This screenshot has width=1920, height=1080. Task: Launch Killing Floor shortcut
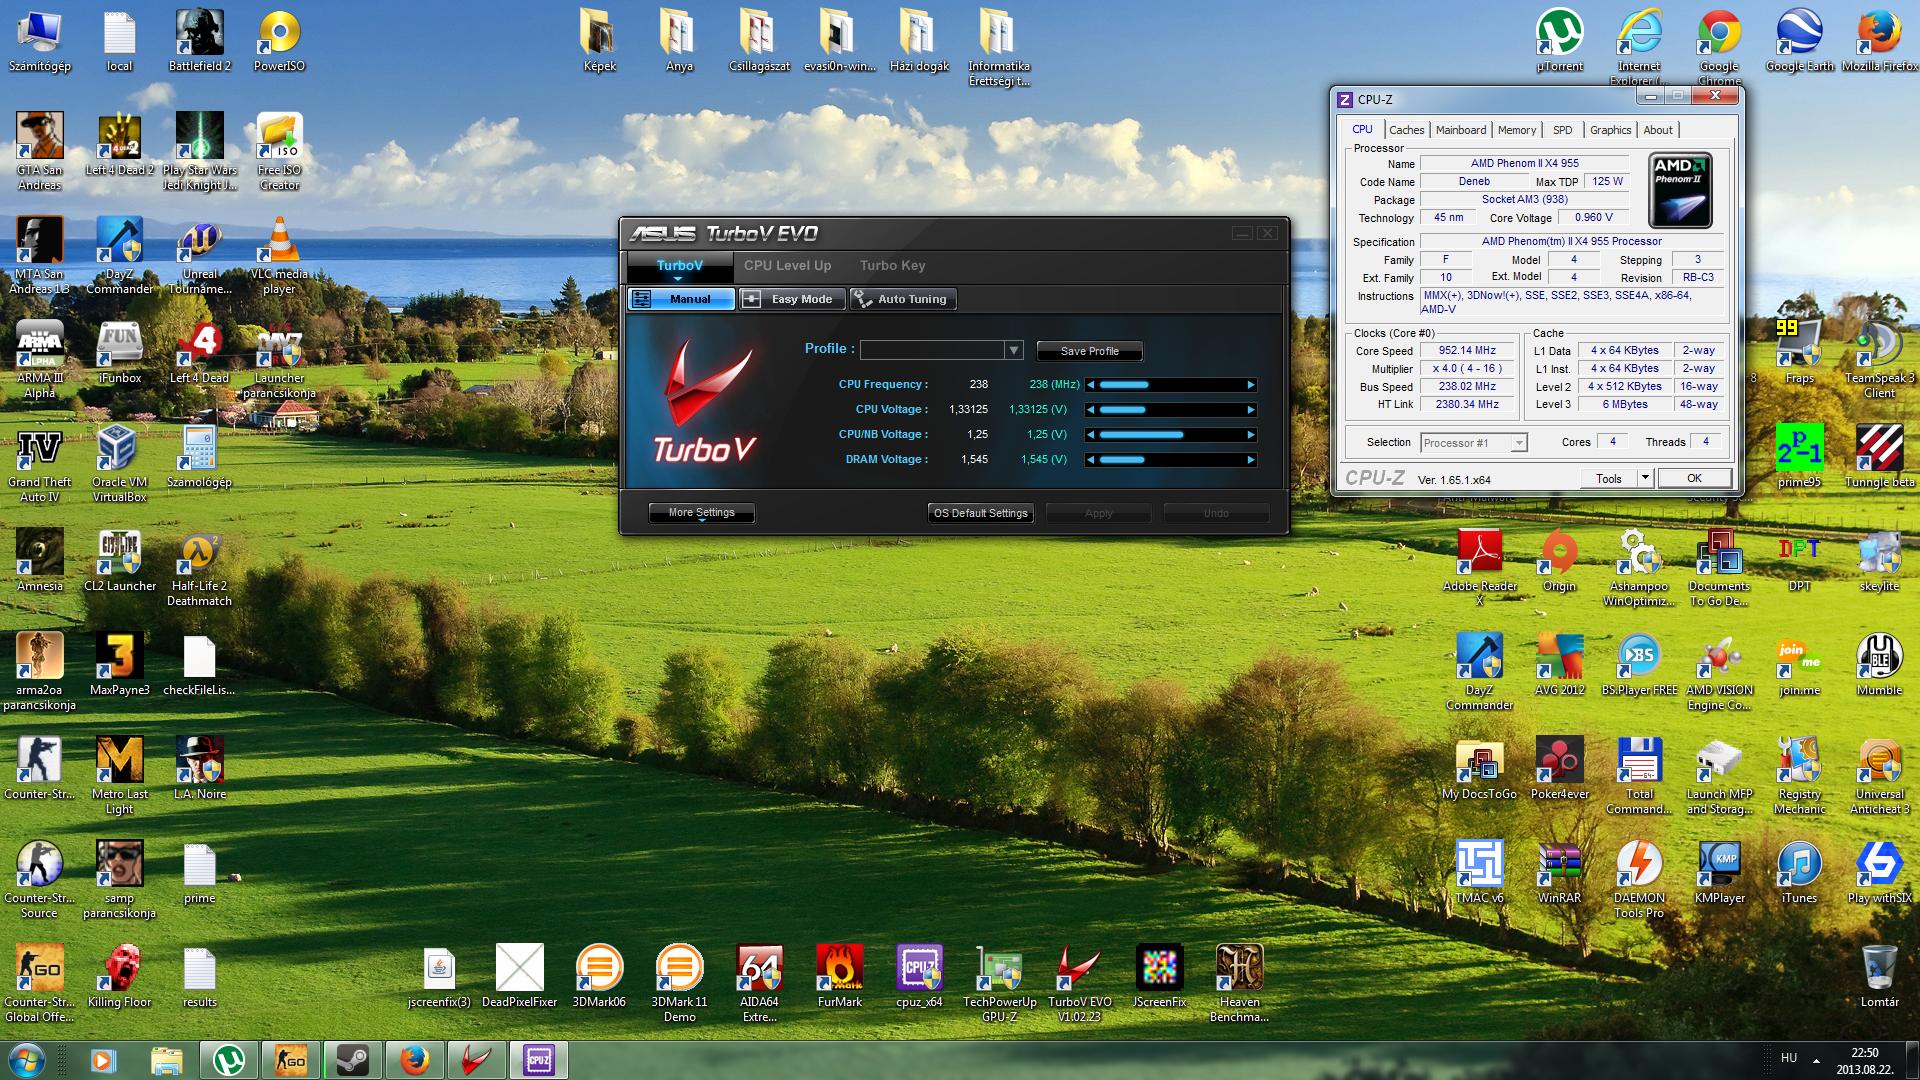120,977
